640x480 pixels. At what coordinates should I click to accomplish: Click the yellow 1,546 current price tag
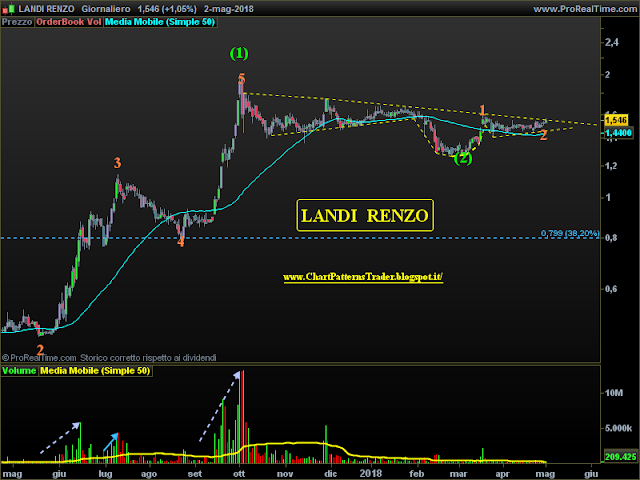616,120
